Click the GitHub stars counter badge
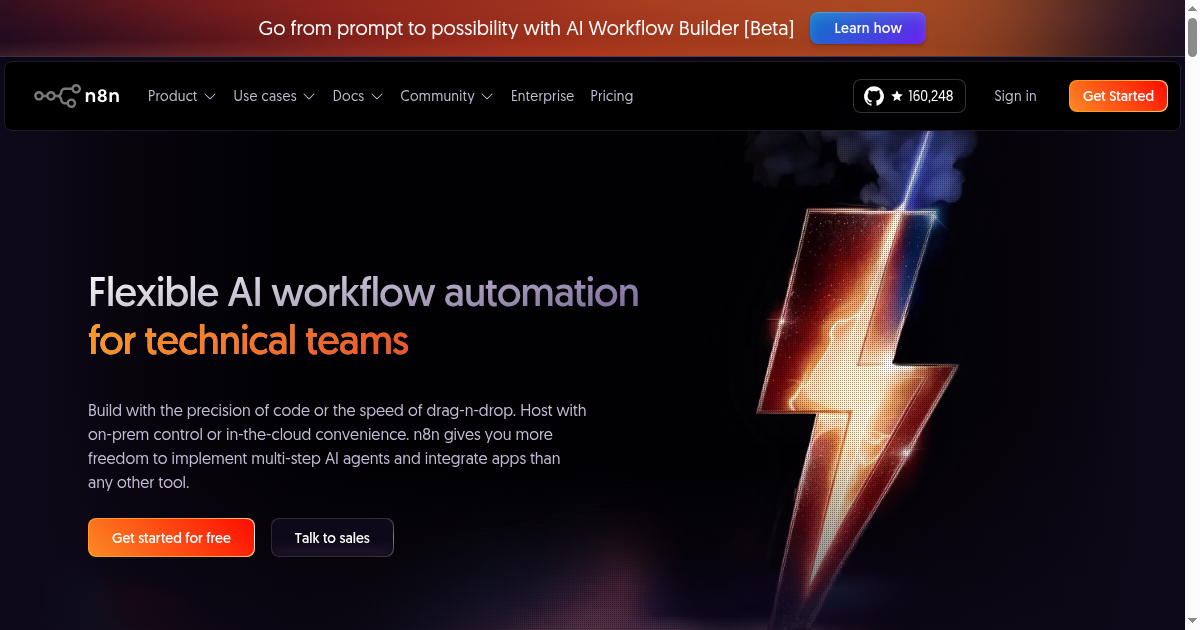1200x630 pixels. pos(909,96)
